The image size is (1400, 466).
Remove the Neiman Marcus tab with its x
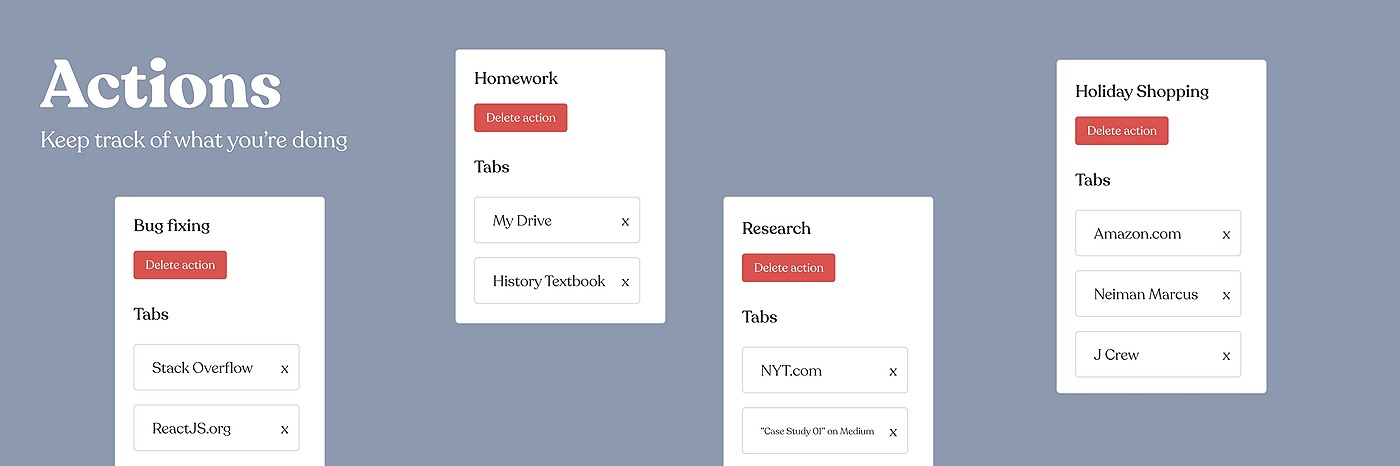coord(1226,296)
